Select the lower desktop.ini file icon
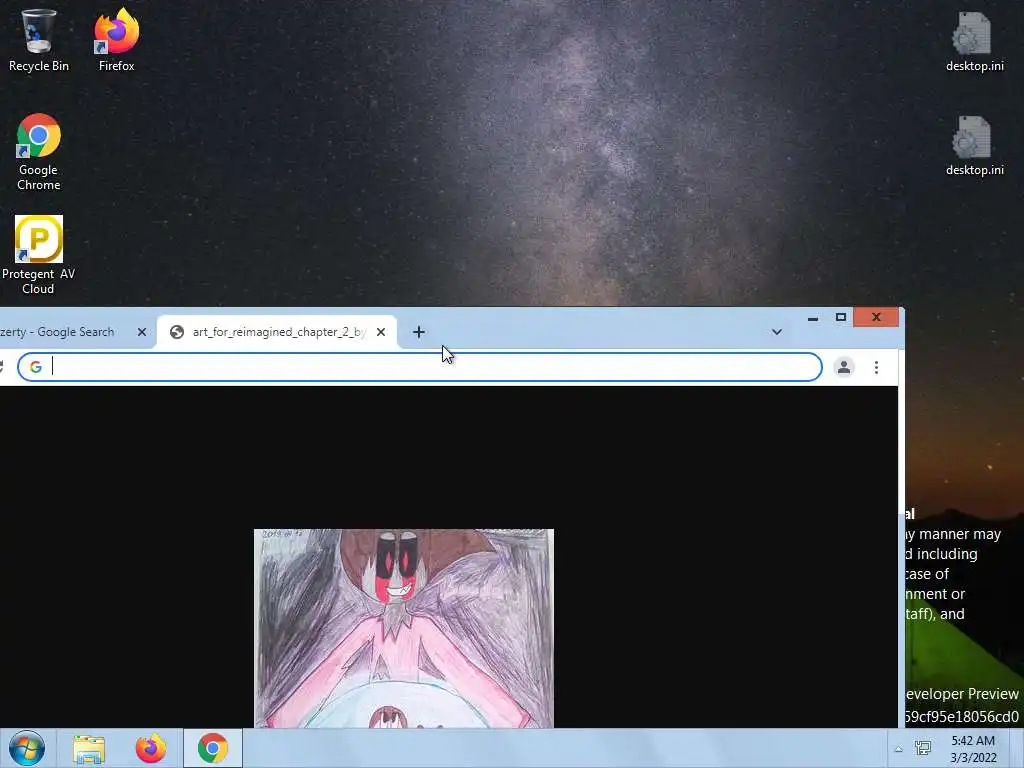Image resolution: width=1024 pixels, height=768 pixels. click(x=974, y=146)
